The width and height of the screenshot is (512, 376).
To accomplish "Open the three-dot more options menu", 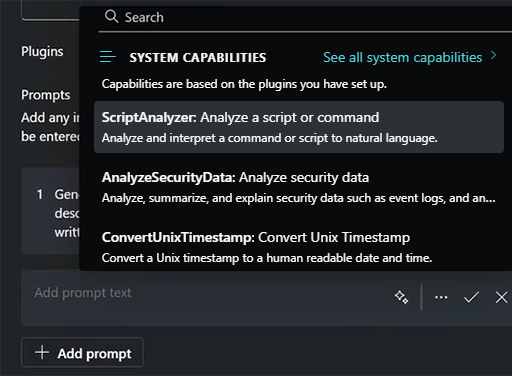I will coord(441,297).
